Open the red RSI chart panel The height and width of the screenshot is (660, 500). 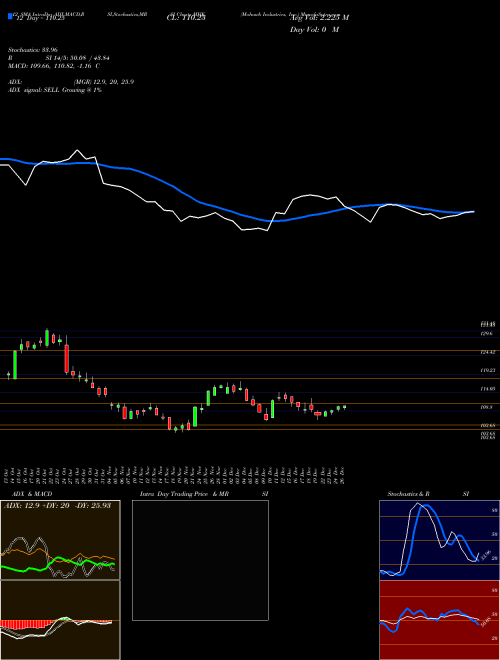pyautogui.click(x=439, y=620)
